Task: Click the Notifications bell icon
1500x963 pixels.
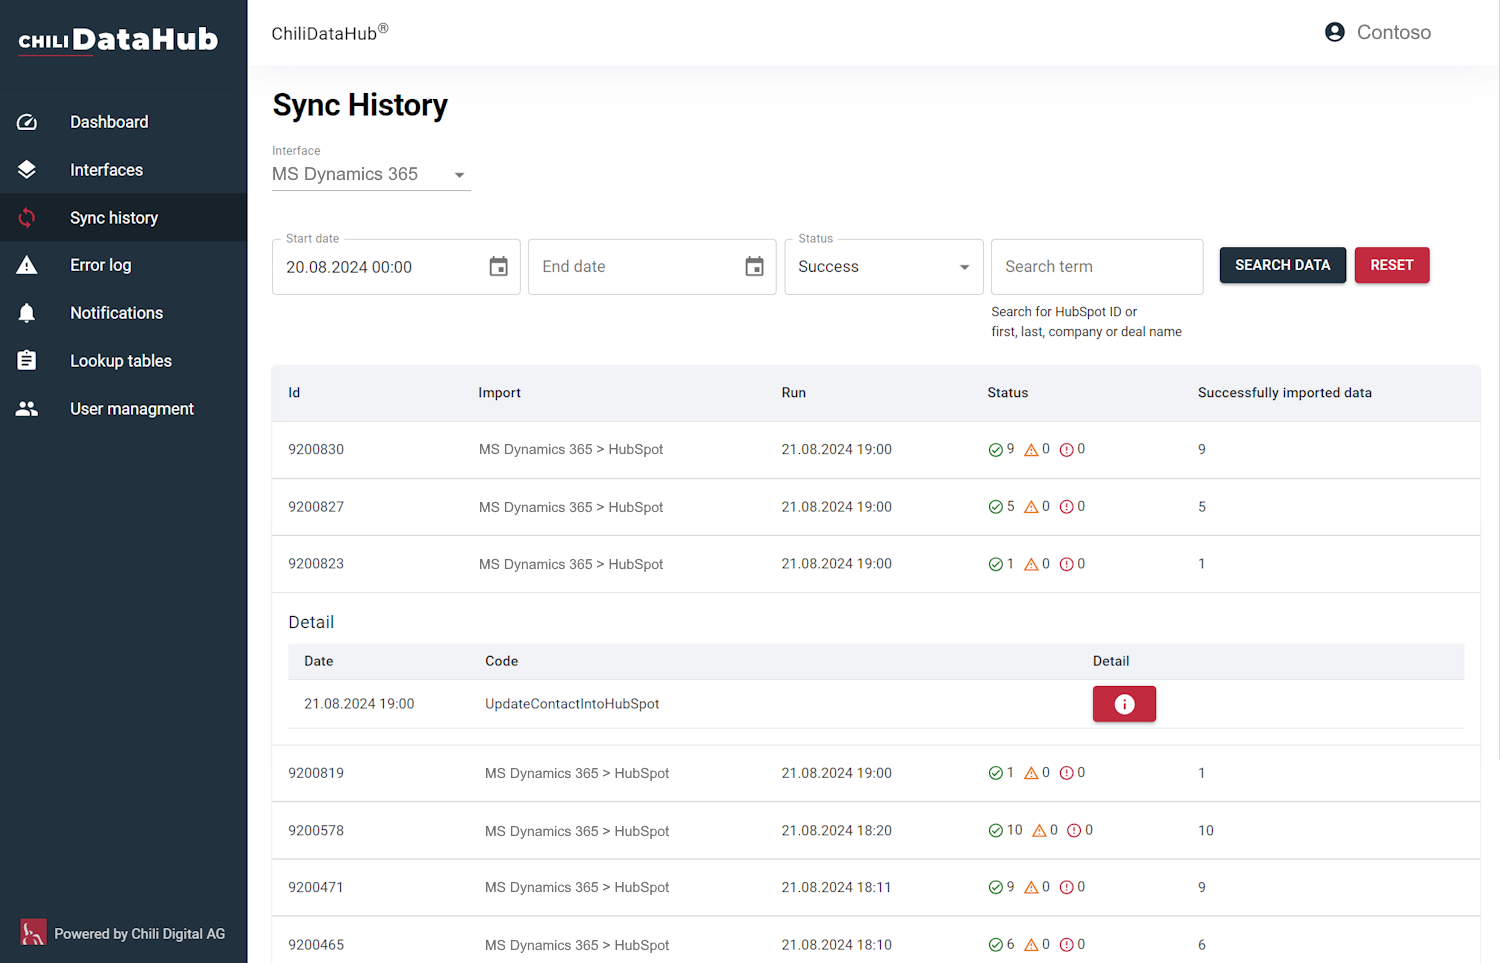Action: [27, 313]
